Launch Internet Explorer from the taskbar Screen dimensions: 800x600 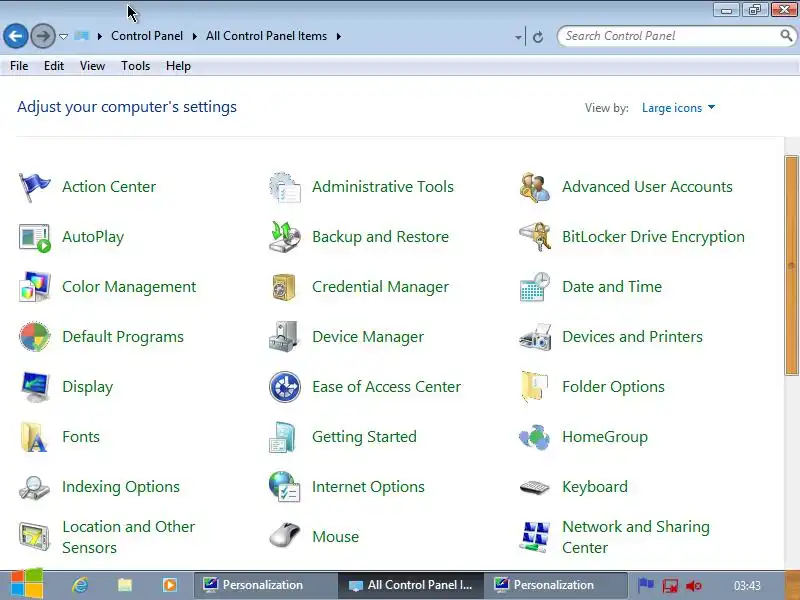pyautogui.click(x=80, y=585)
